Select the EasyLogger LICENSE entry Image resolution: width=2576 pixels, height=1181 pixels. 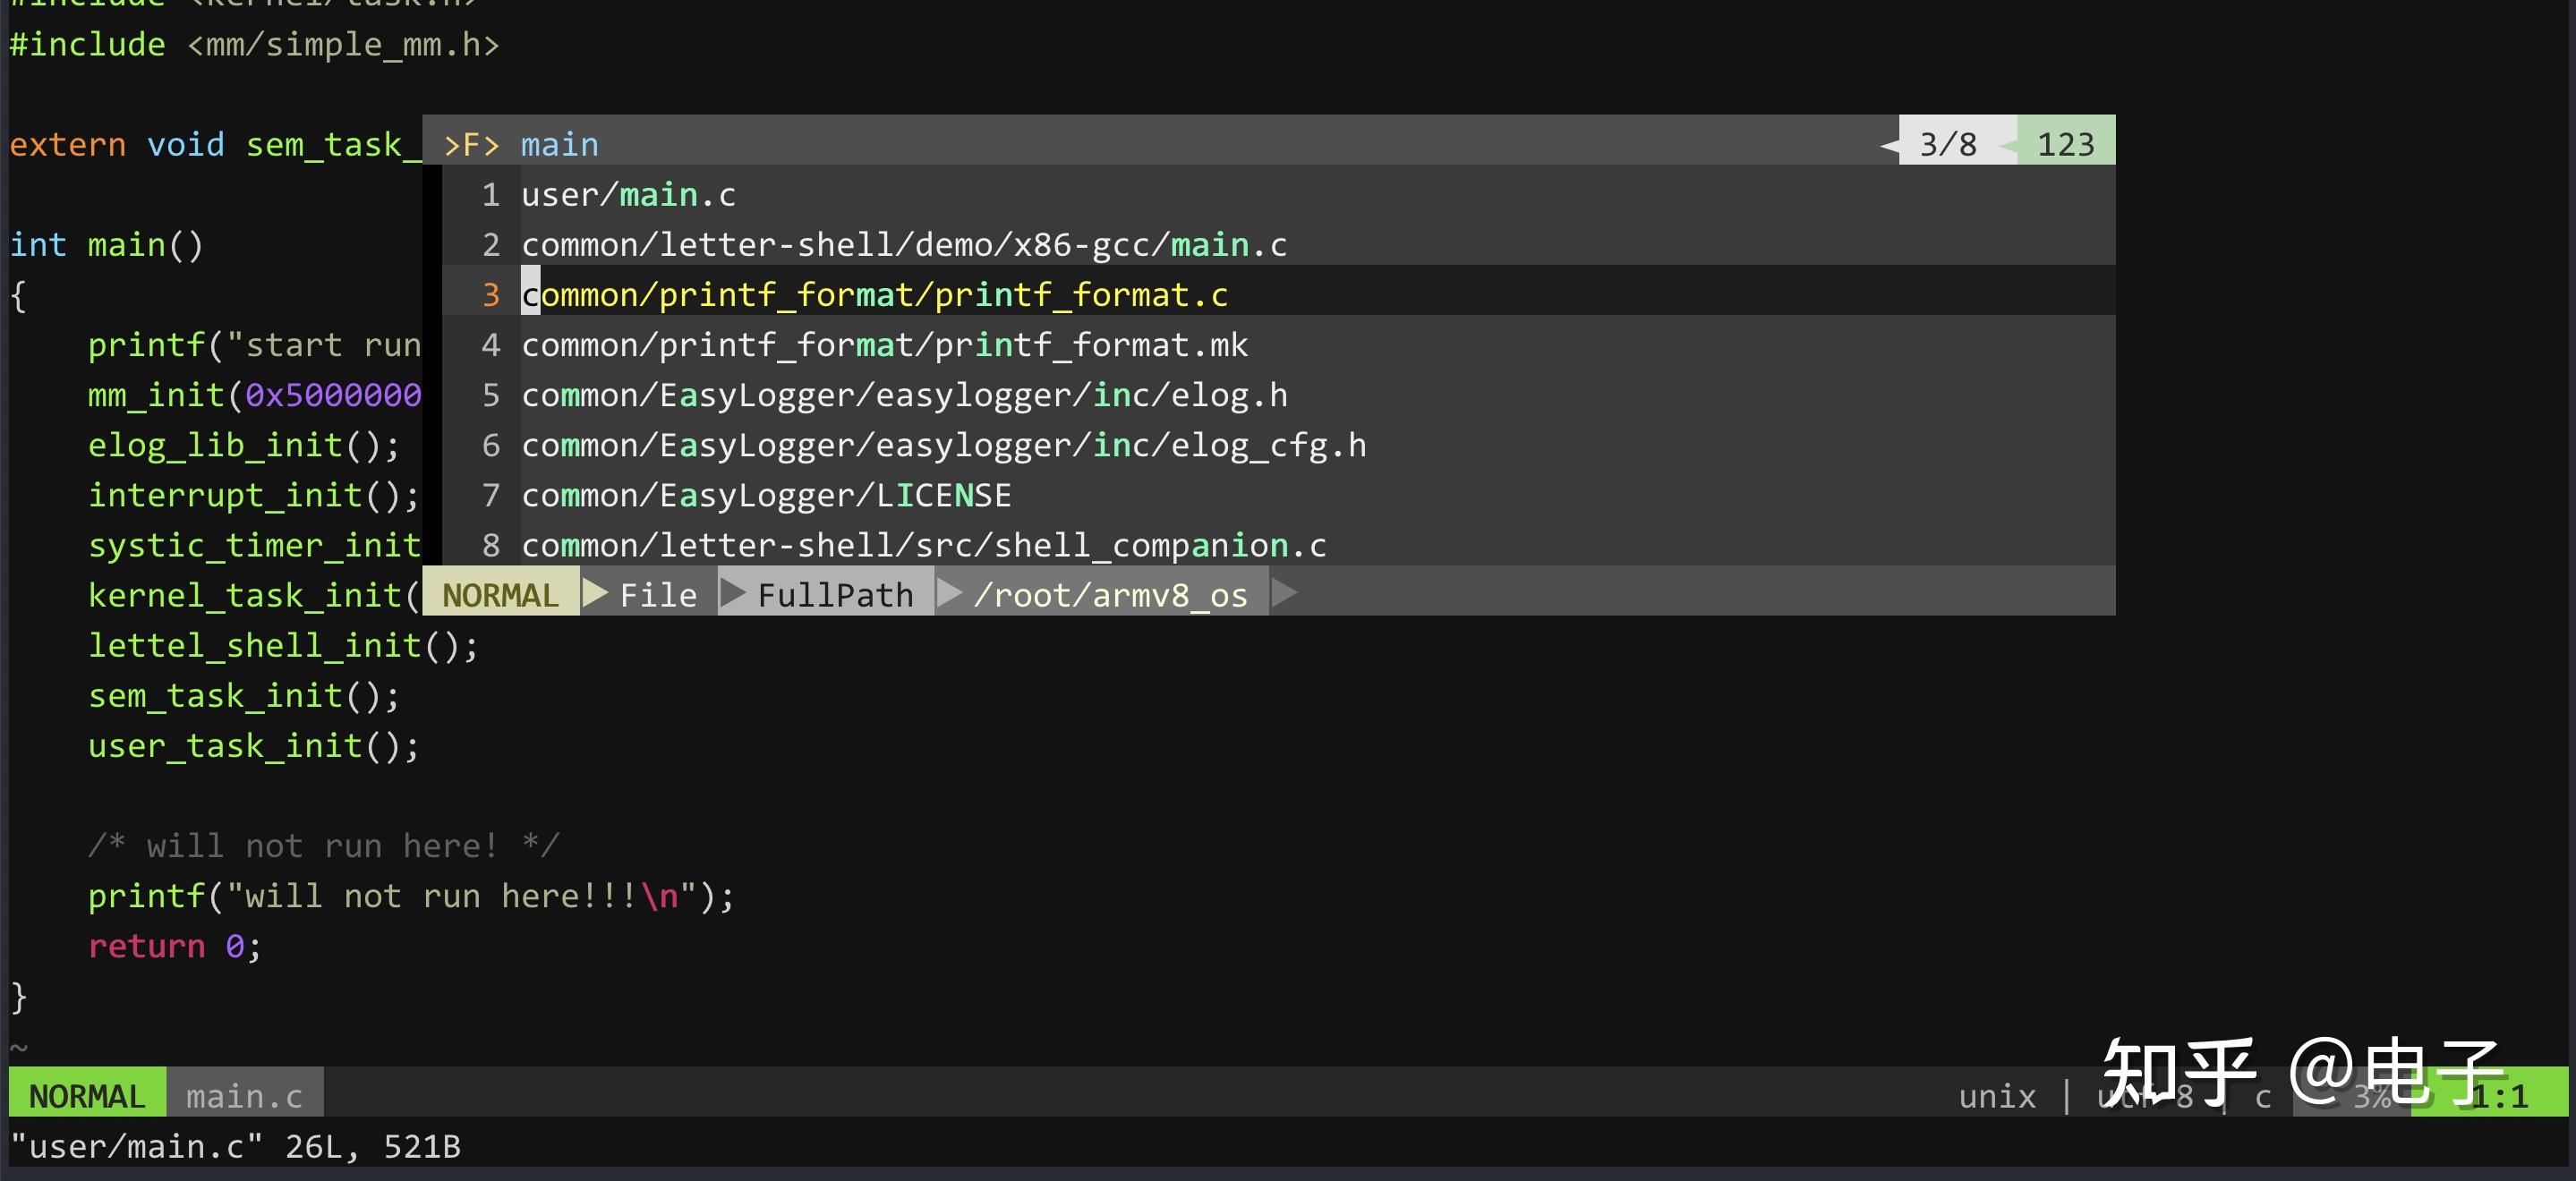(766, 495)
